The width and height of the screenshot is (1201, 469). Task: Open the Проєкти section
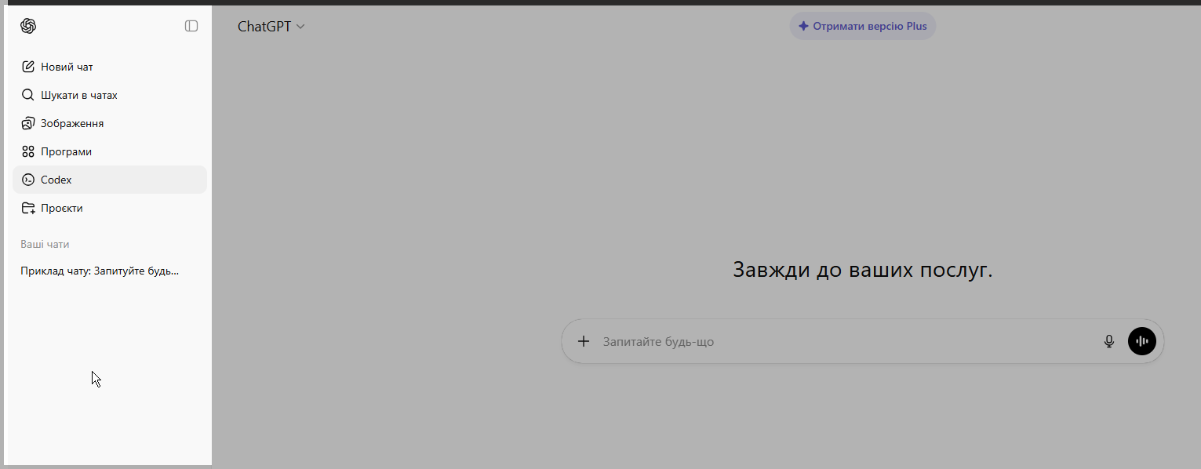(110, 208)
